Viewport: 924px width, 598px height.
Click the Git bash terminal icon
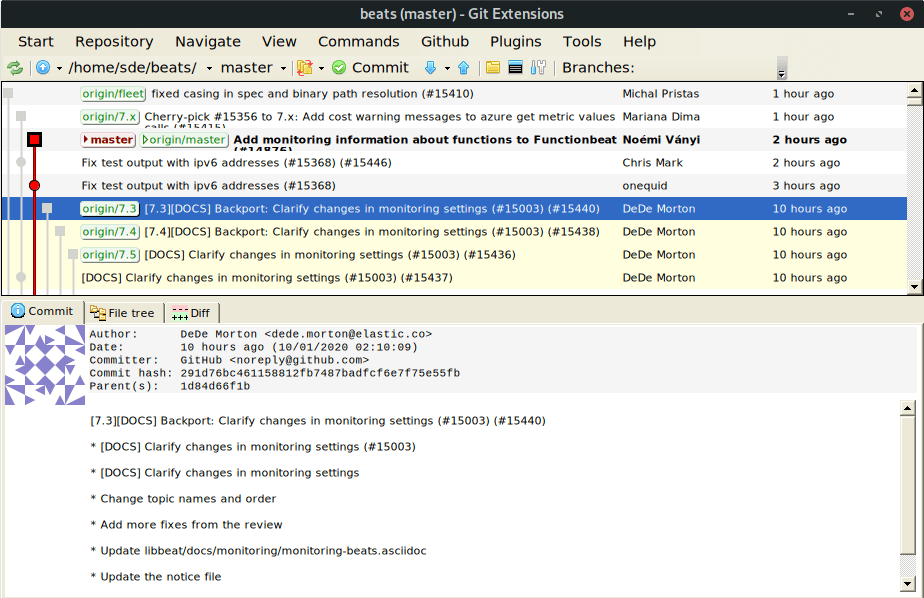point(515,67)
